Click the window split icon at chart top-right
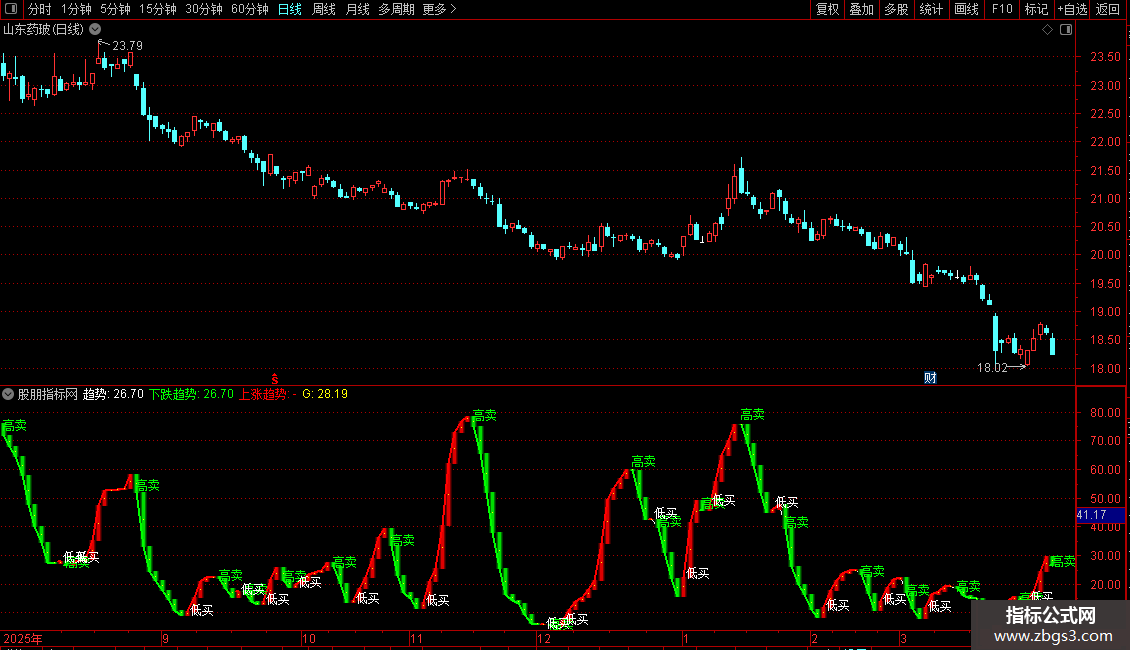Viewport: 1130px width, 650px height. click(1066, 29)
